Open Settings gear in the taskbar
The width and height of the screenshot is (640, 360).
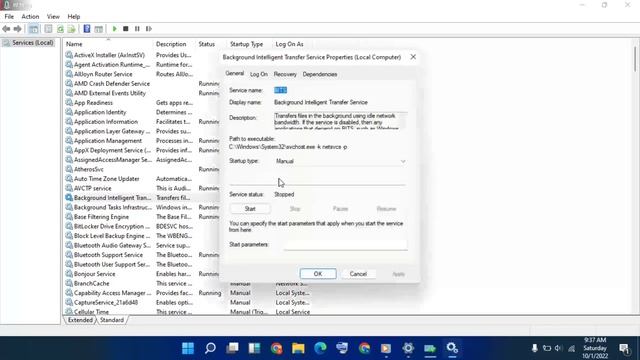(408, 348)
